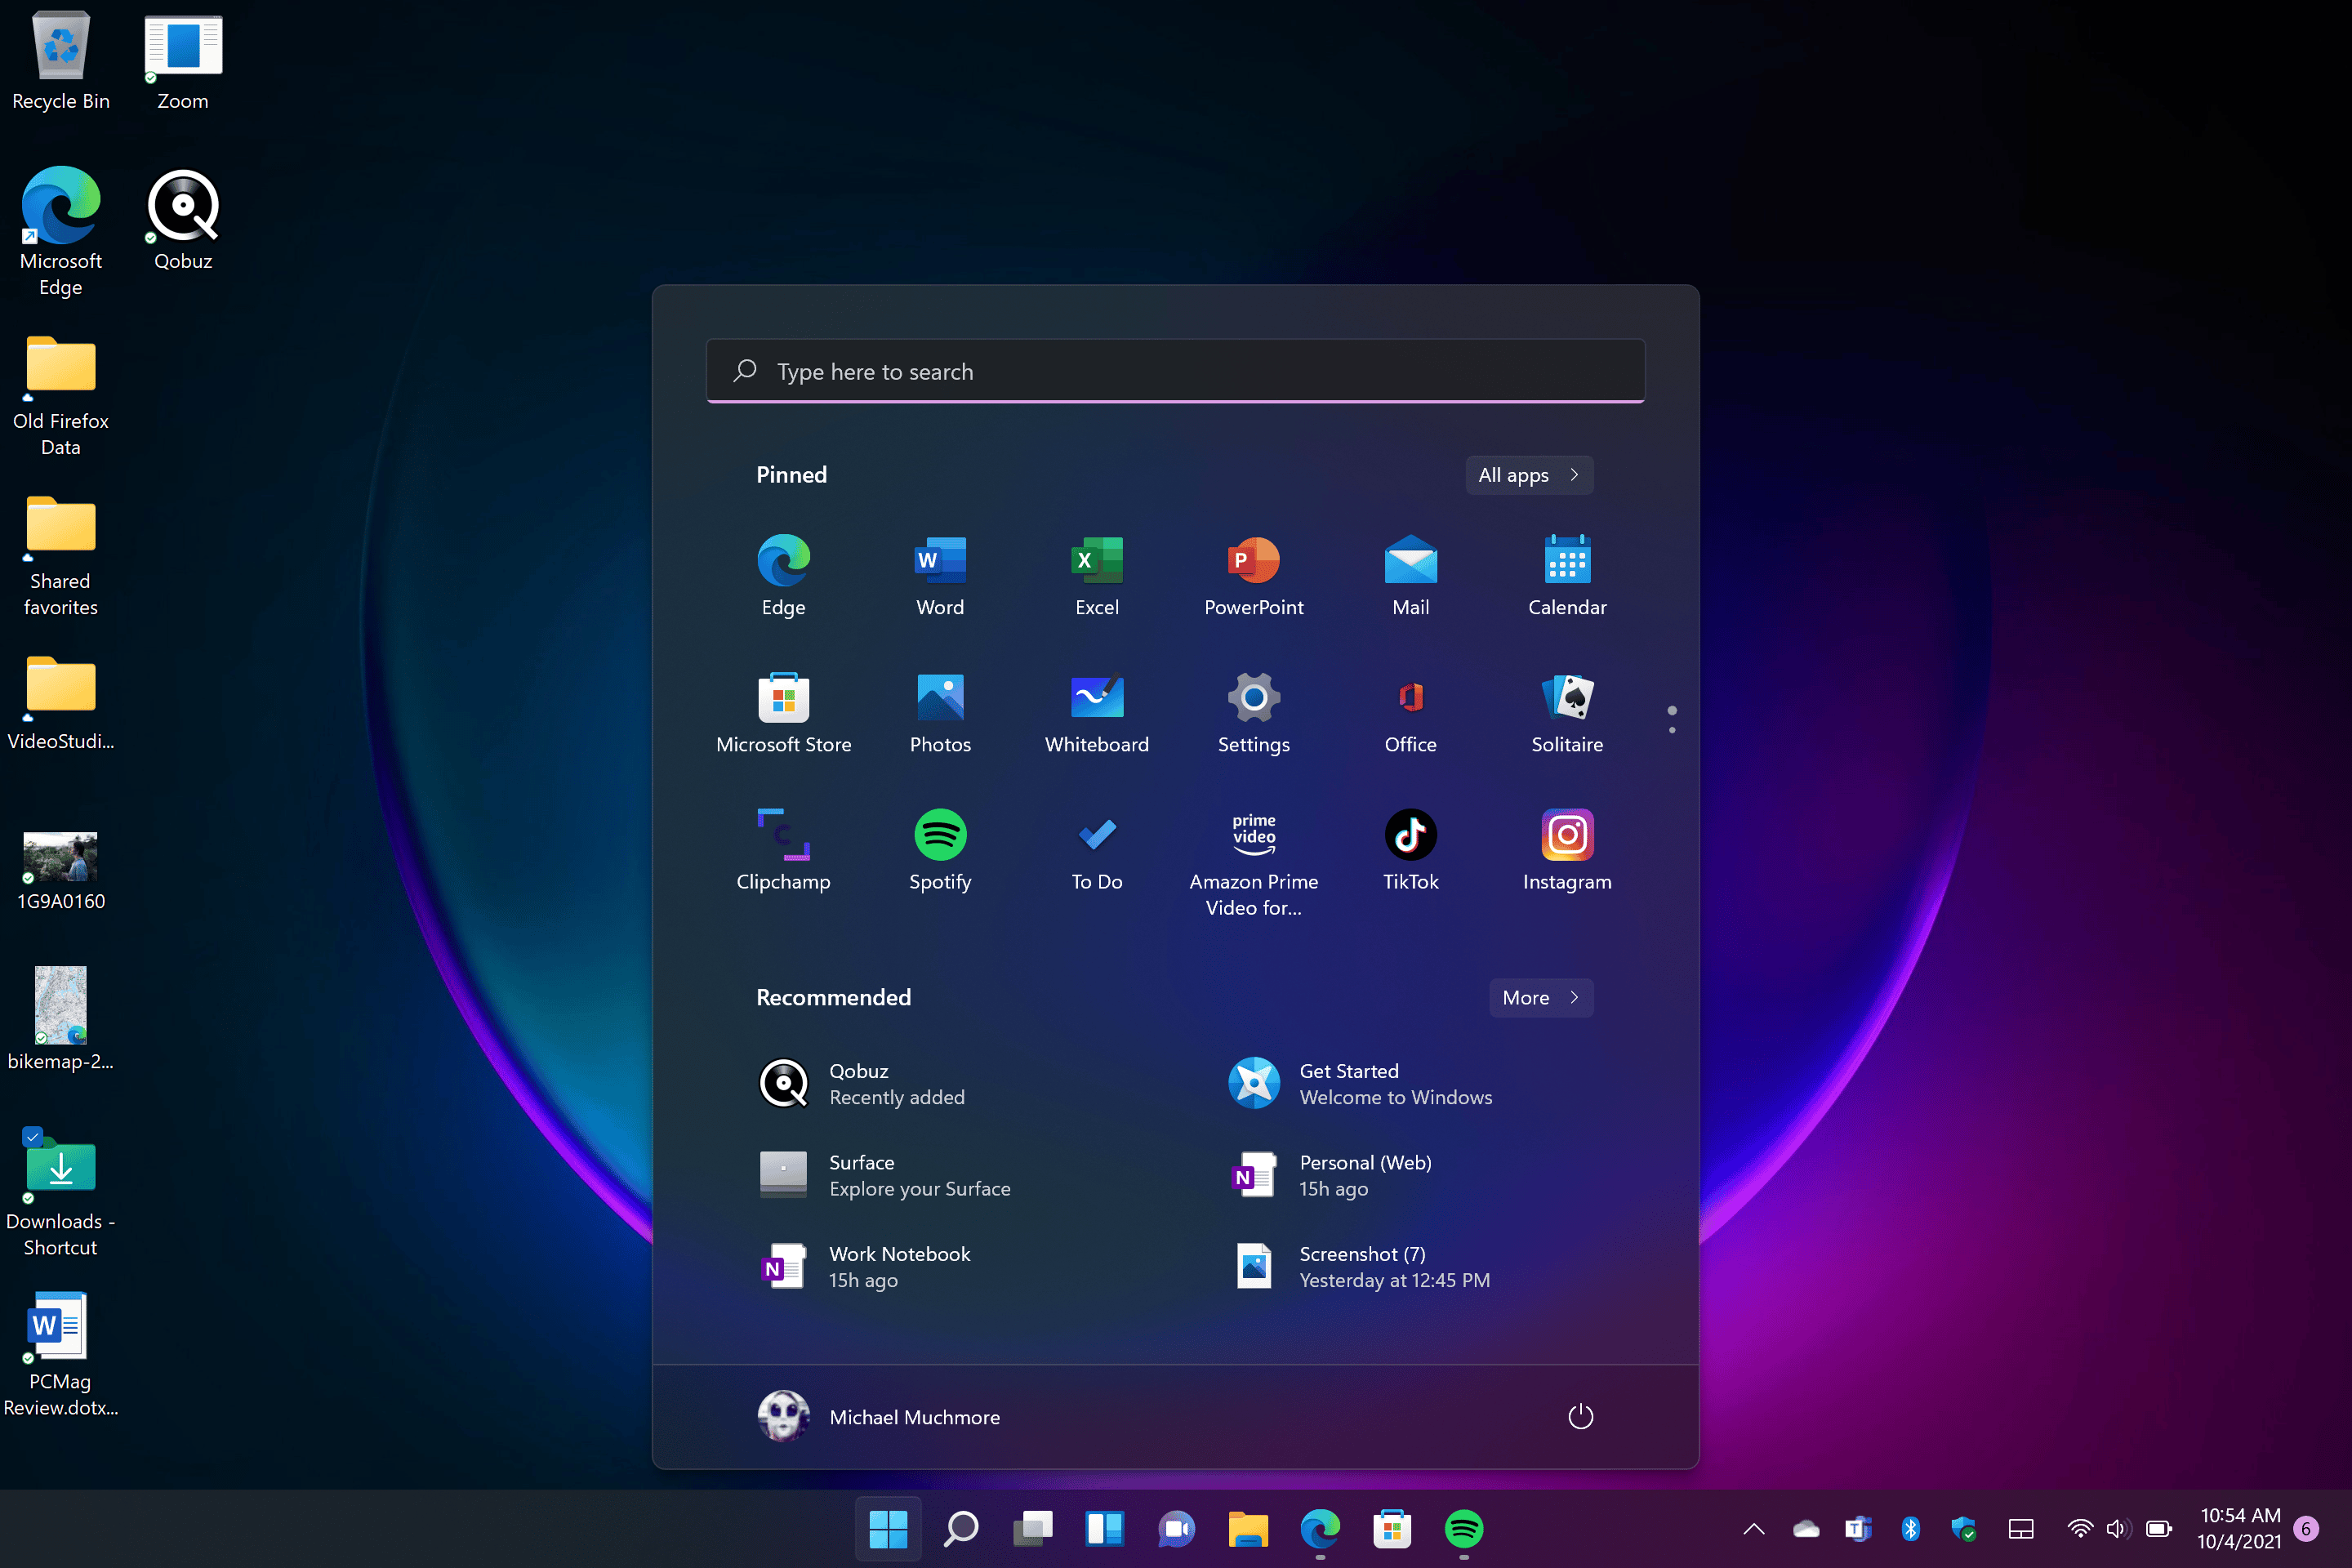Show hidden icons tray chevron

click(1753, 1528)
